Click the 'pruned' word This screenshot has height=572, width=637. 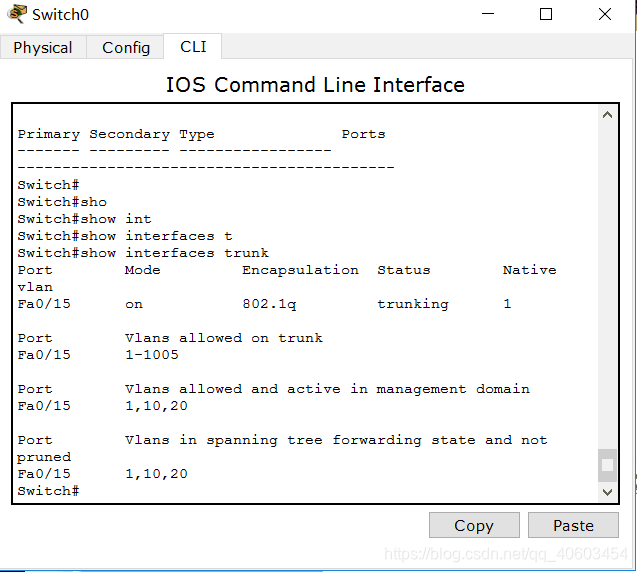(x=44, y=457)
